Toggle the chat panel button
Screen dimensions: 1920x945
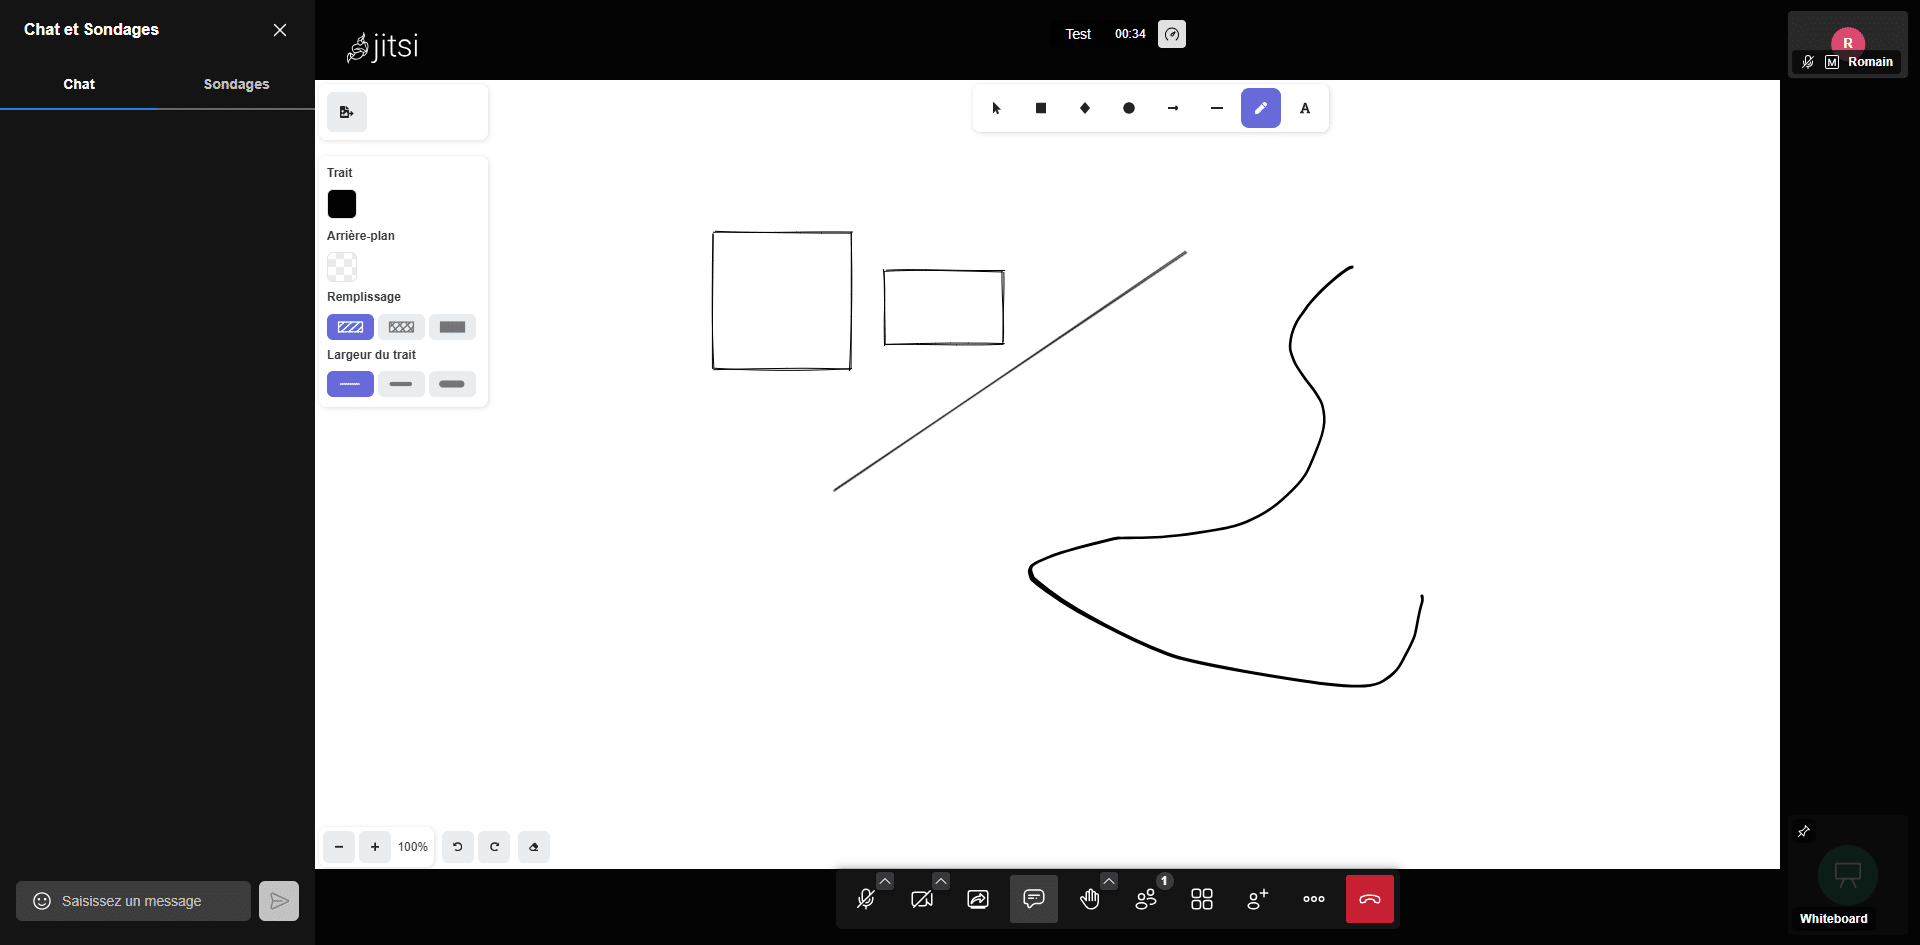pos(1034,899)
